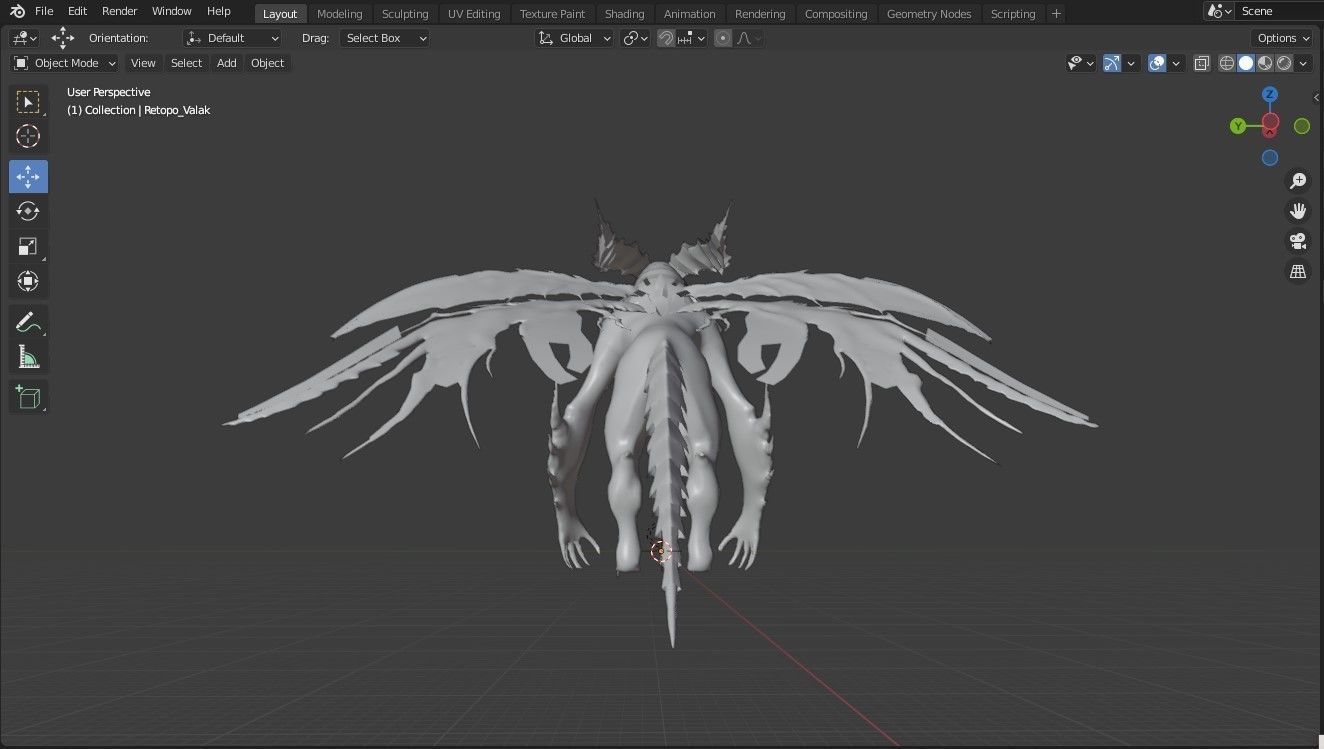This screenshot has width=1324, height=749.
Task: Click the green Y axis gizmo ball
Action: (x=1238, y=126)
